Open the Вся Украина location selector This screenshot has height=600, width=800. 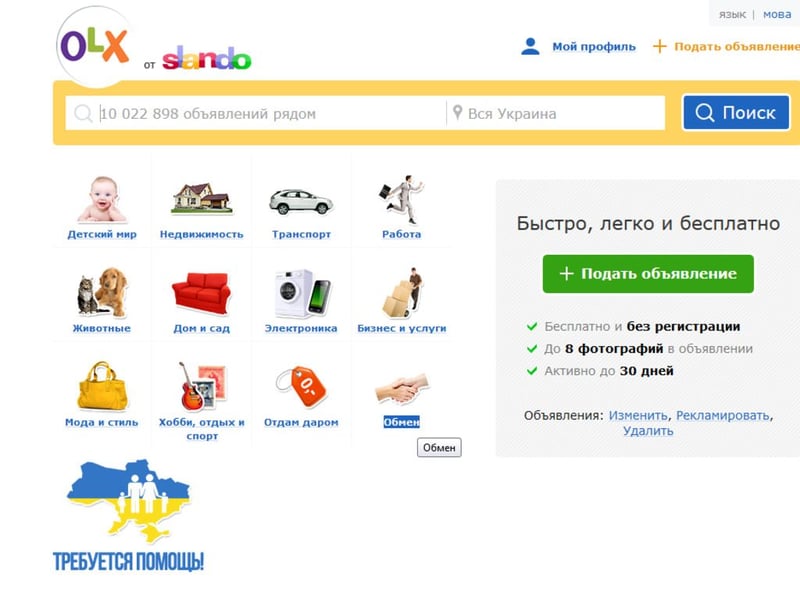click(x=556, y=113)
